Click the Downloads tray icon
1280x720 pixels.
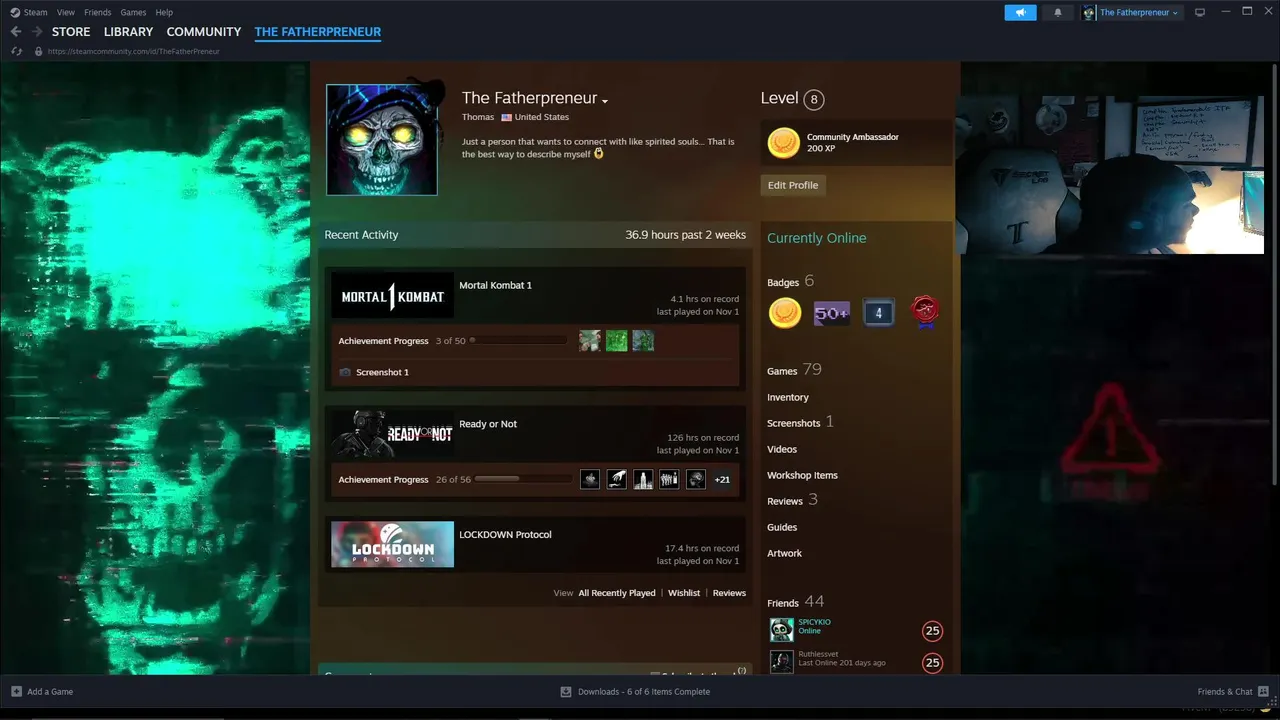pyautogui.click(x=566, y=691)
